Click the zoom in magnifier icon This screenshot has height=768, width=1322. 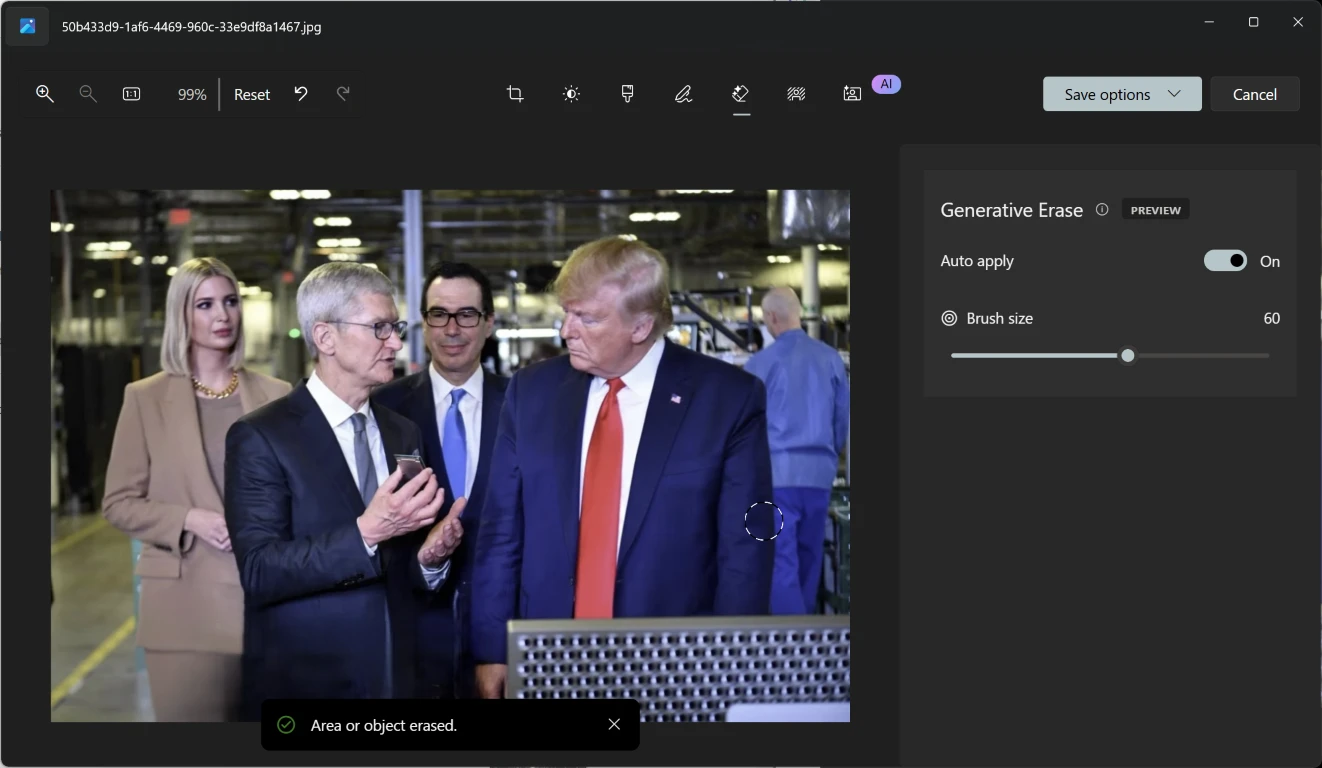tap(44, 93)
